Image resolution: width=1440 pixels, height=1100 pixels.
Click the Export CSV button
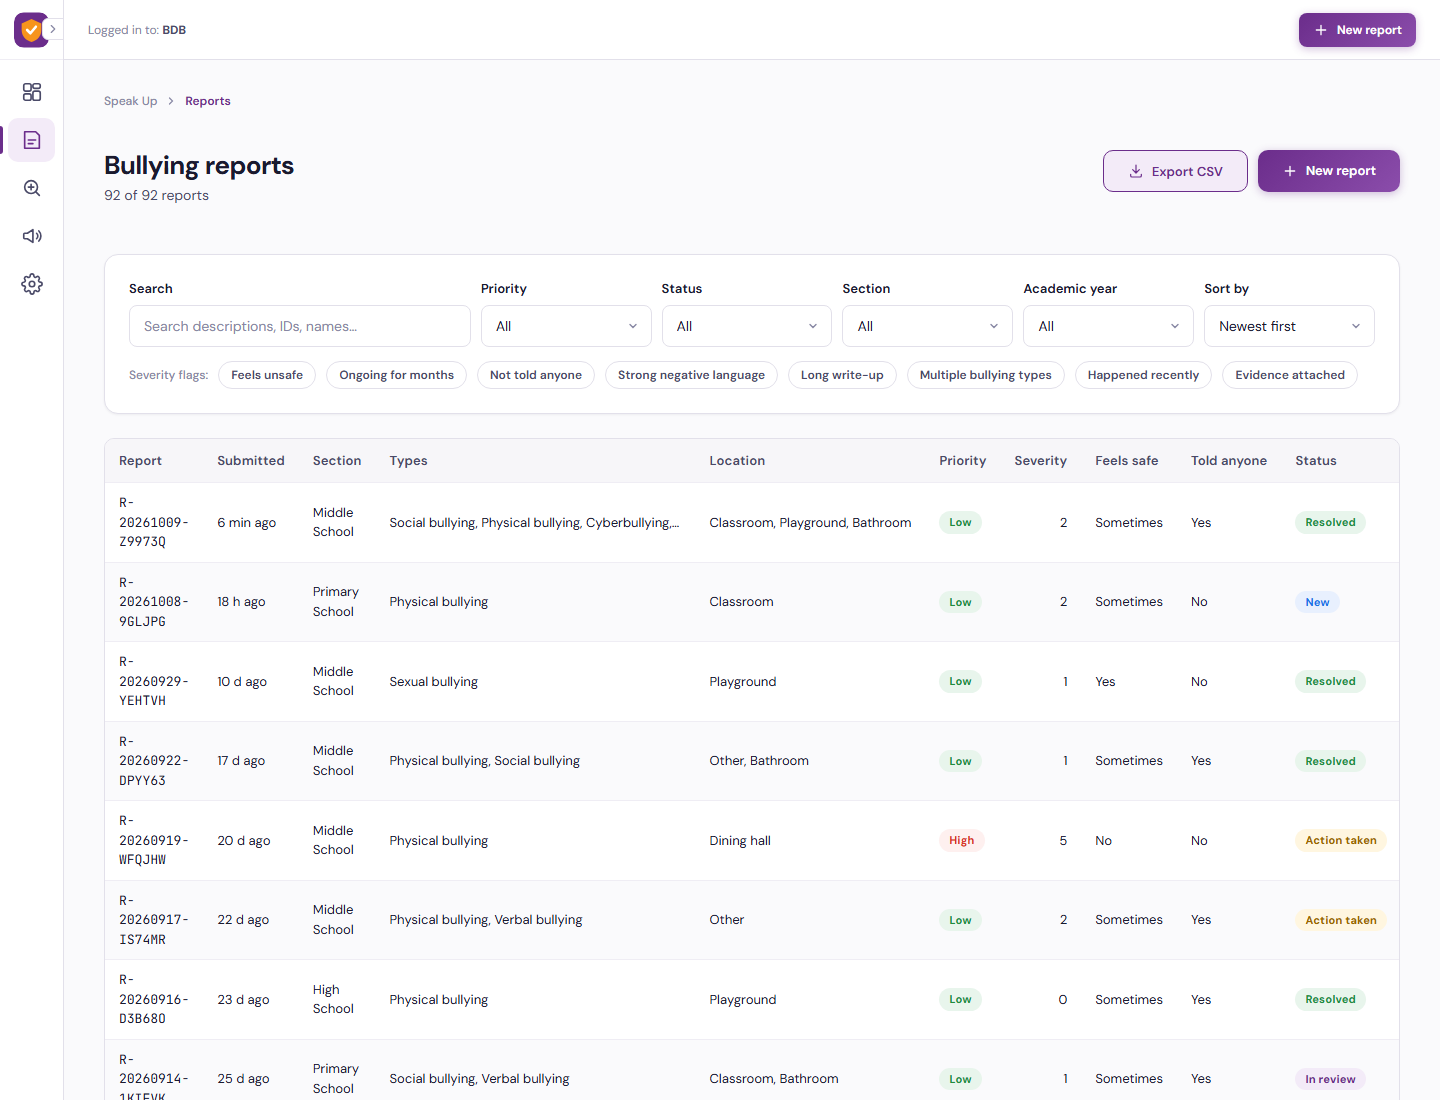tap(1175, 171)
